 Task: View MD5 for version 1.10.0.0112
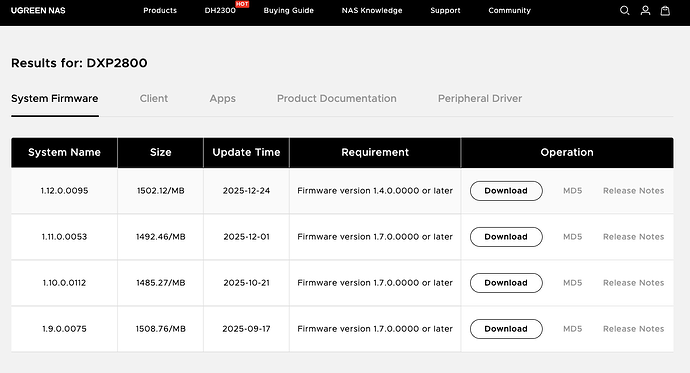[x=573, y=283]
